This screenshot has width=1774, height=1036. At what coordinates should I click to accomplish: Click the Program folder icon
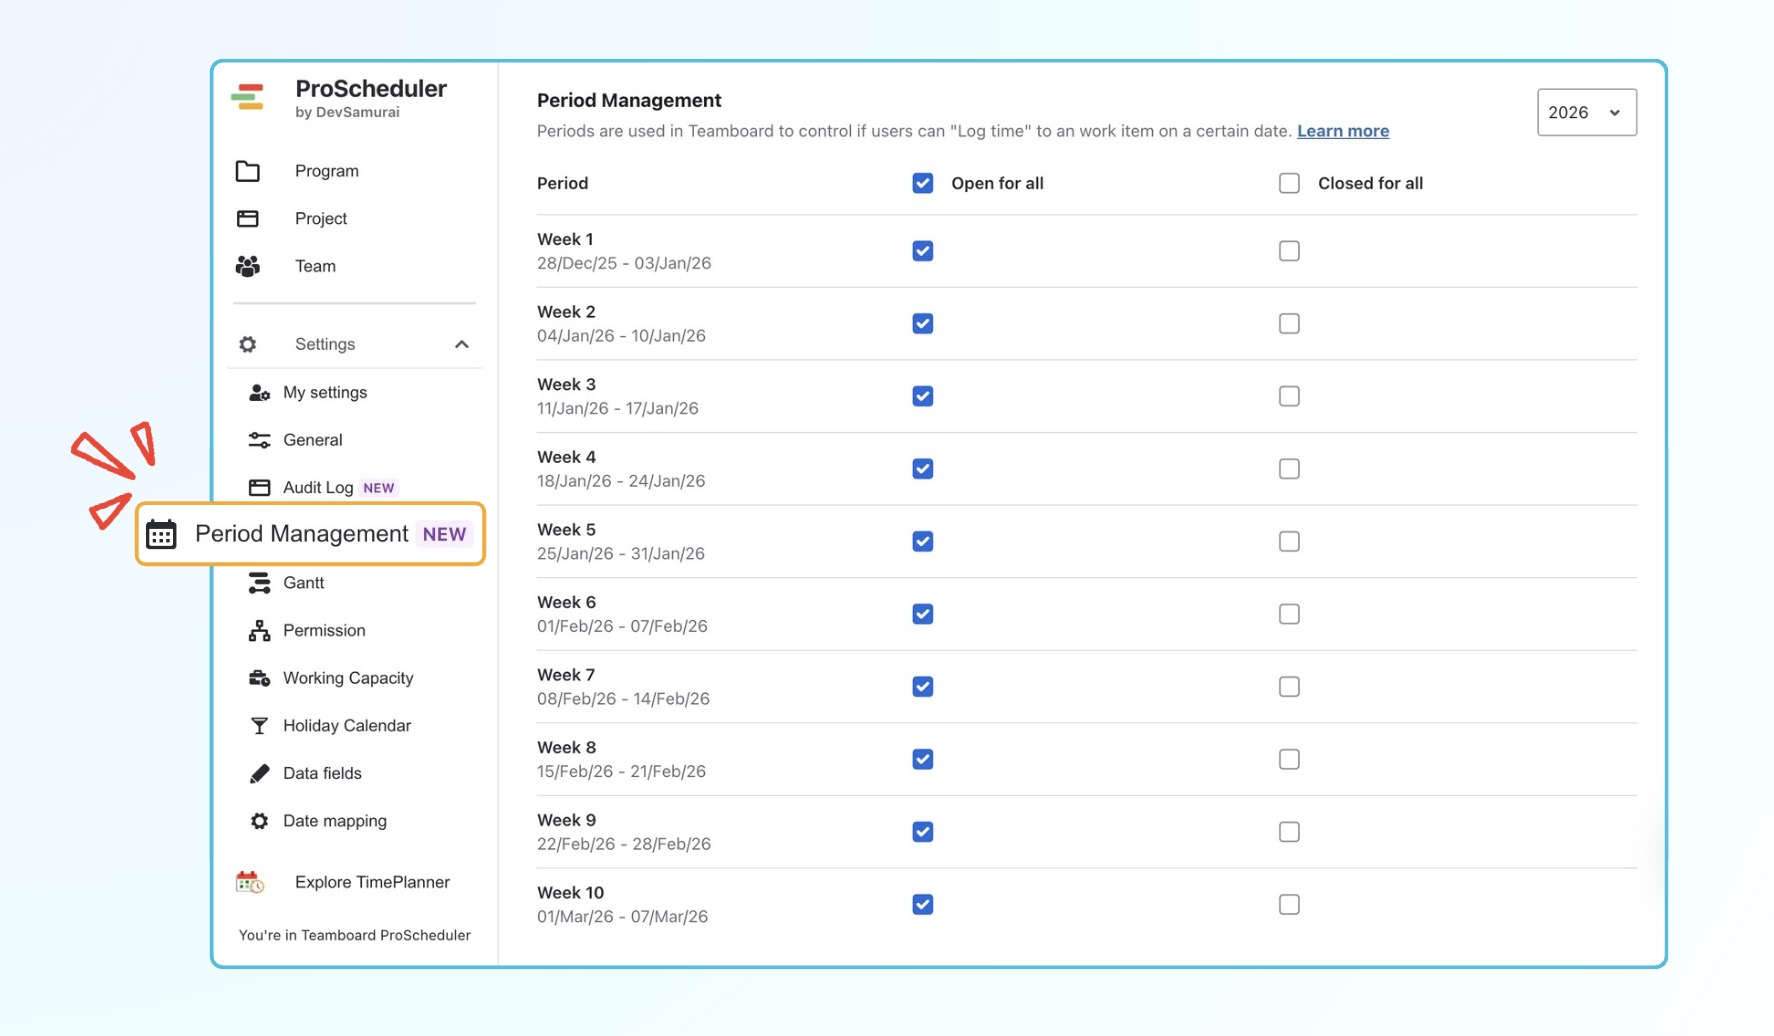[247, 171]
